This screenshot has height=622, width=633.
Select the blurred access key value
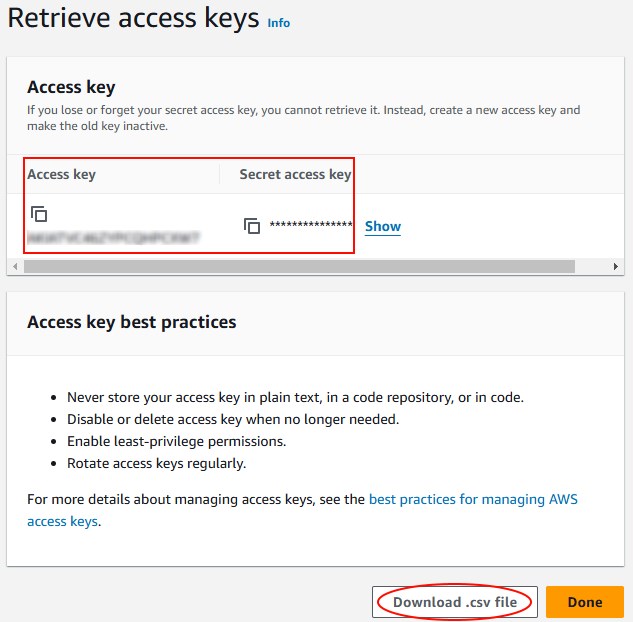pos(113,237)
